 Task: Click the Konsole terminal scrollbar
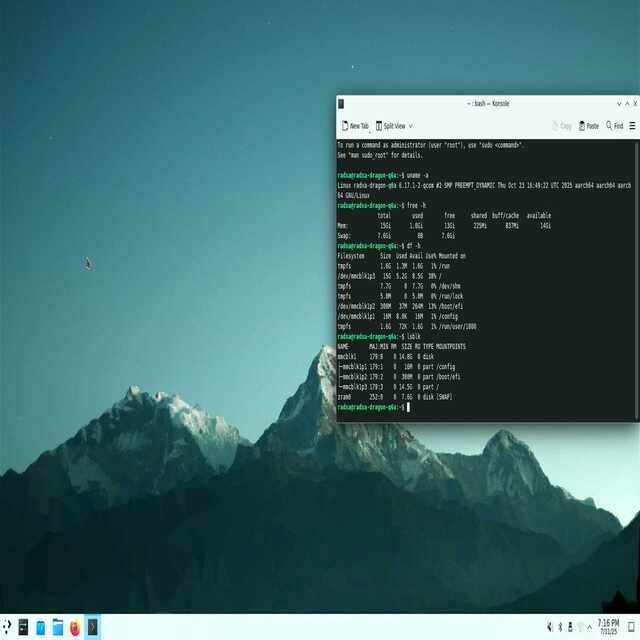point(636,280)
